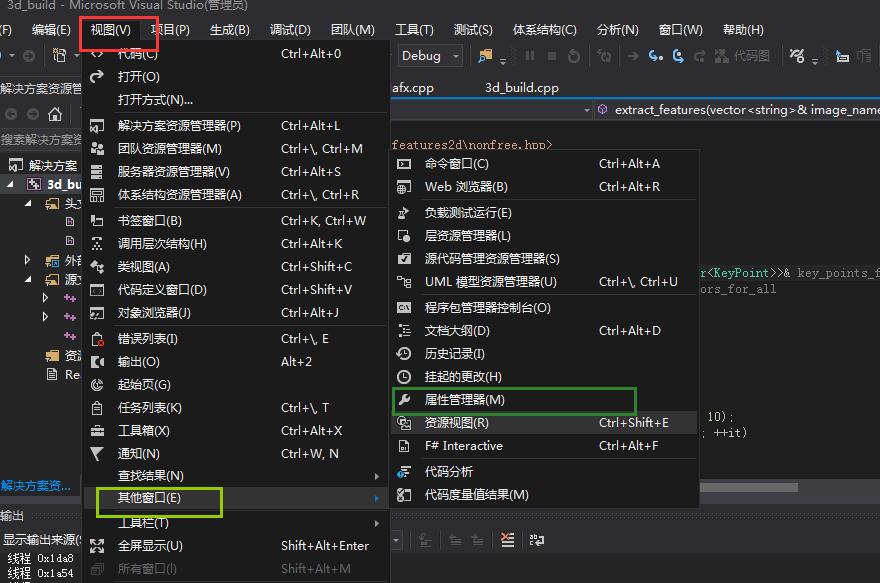The width and height of the screenshot is (880, 583).
Task: Click the Home icon in solution explorer
Action: coord(55,114)
